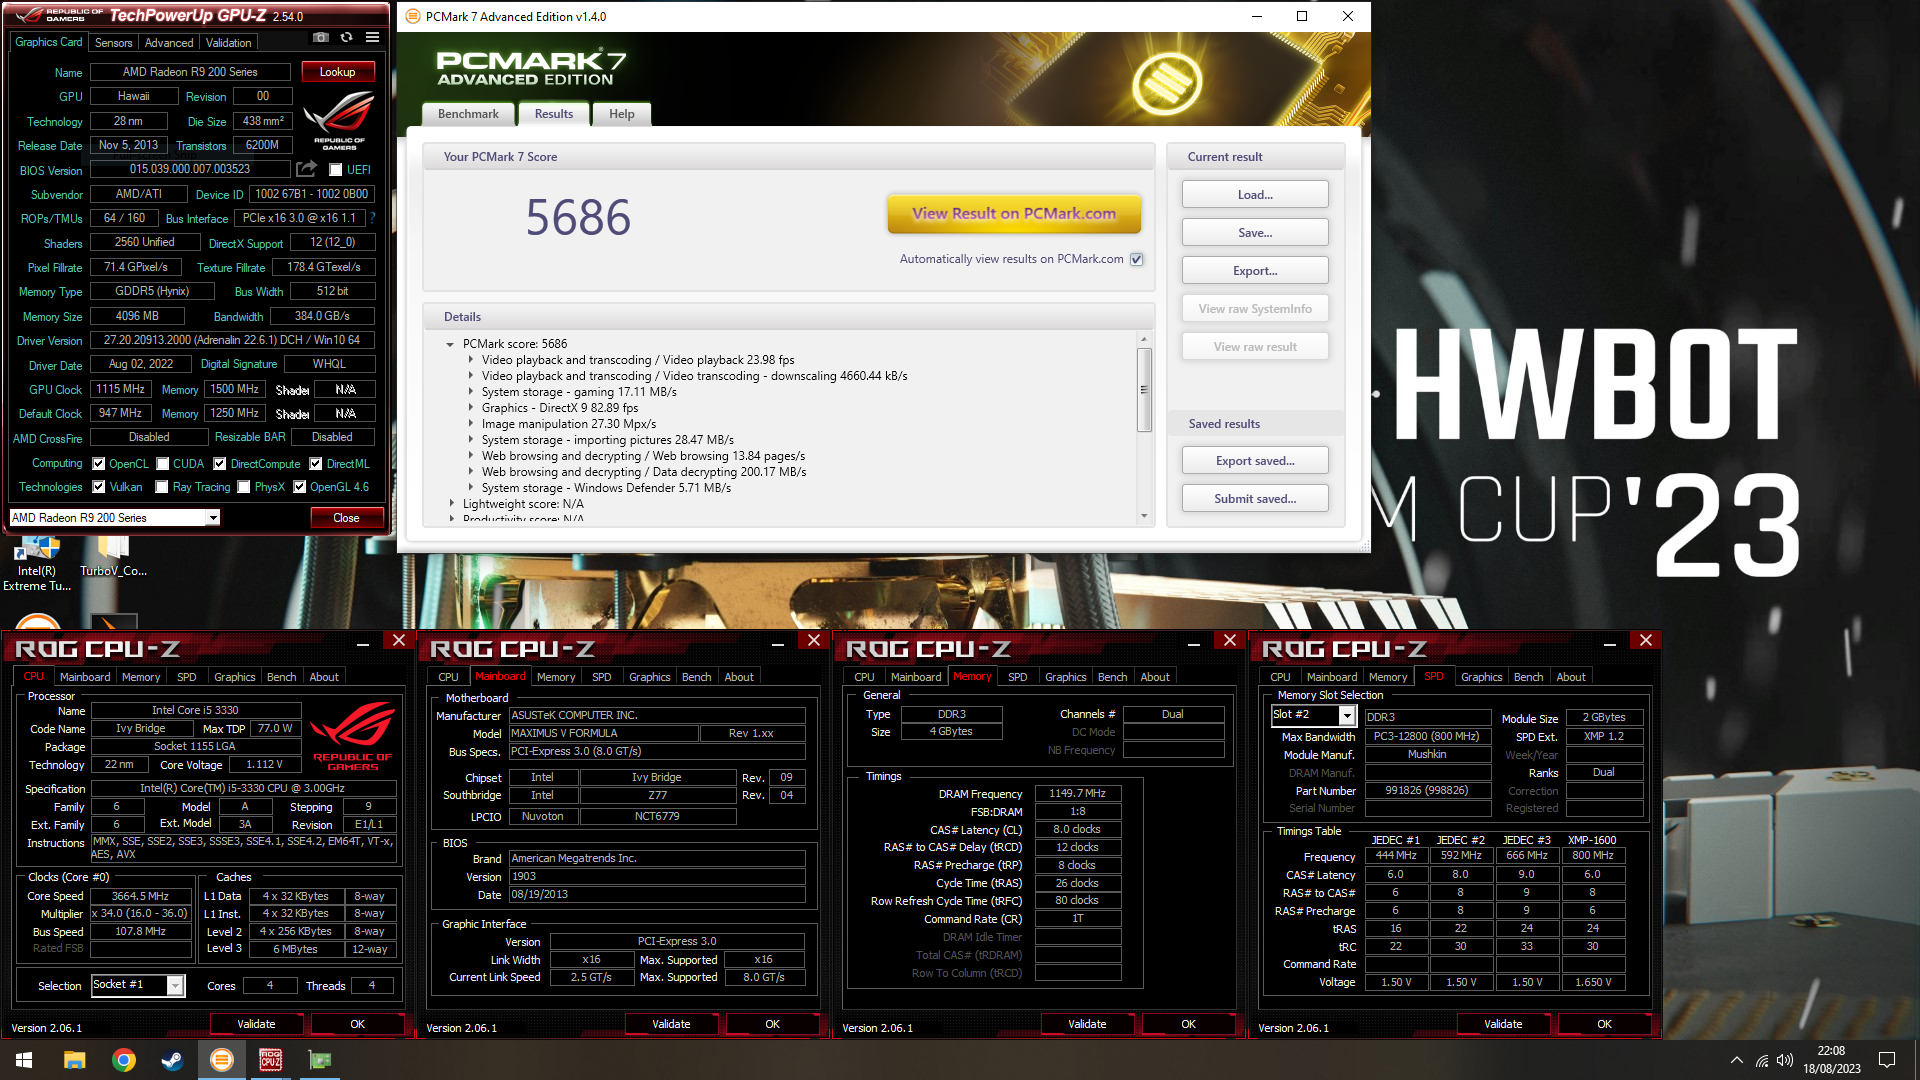
Task: Click the GPU-Z BIOS Version field
Action: coord(190,170)
